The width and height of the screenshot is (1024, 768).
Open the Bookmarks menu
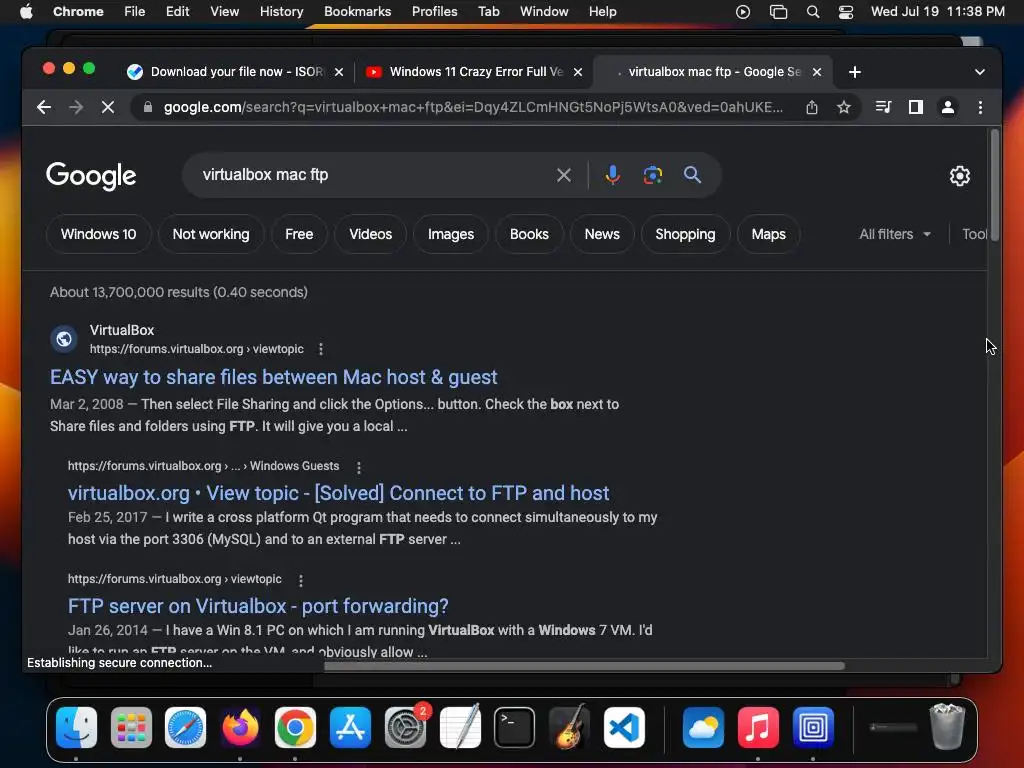(x=357, y=12)
